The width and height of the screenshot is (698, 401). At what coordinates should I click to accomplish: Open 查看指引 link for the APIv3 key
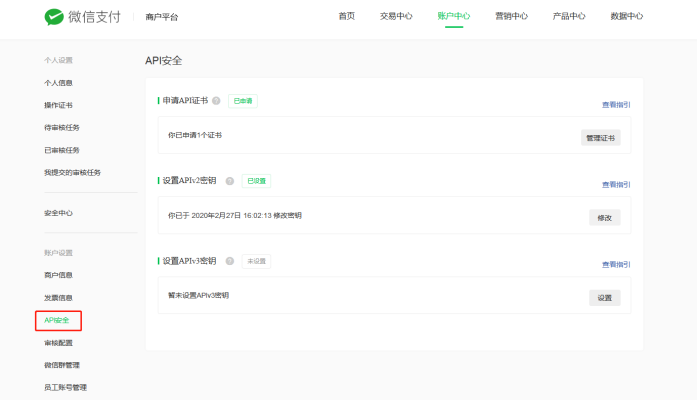[x=615, y=265]
